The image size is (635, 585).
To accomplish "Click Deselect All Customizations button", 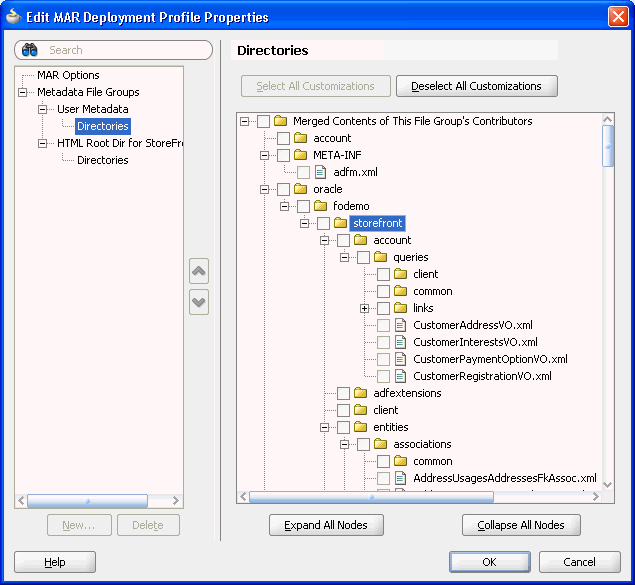I will click(x=477, y=86).
